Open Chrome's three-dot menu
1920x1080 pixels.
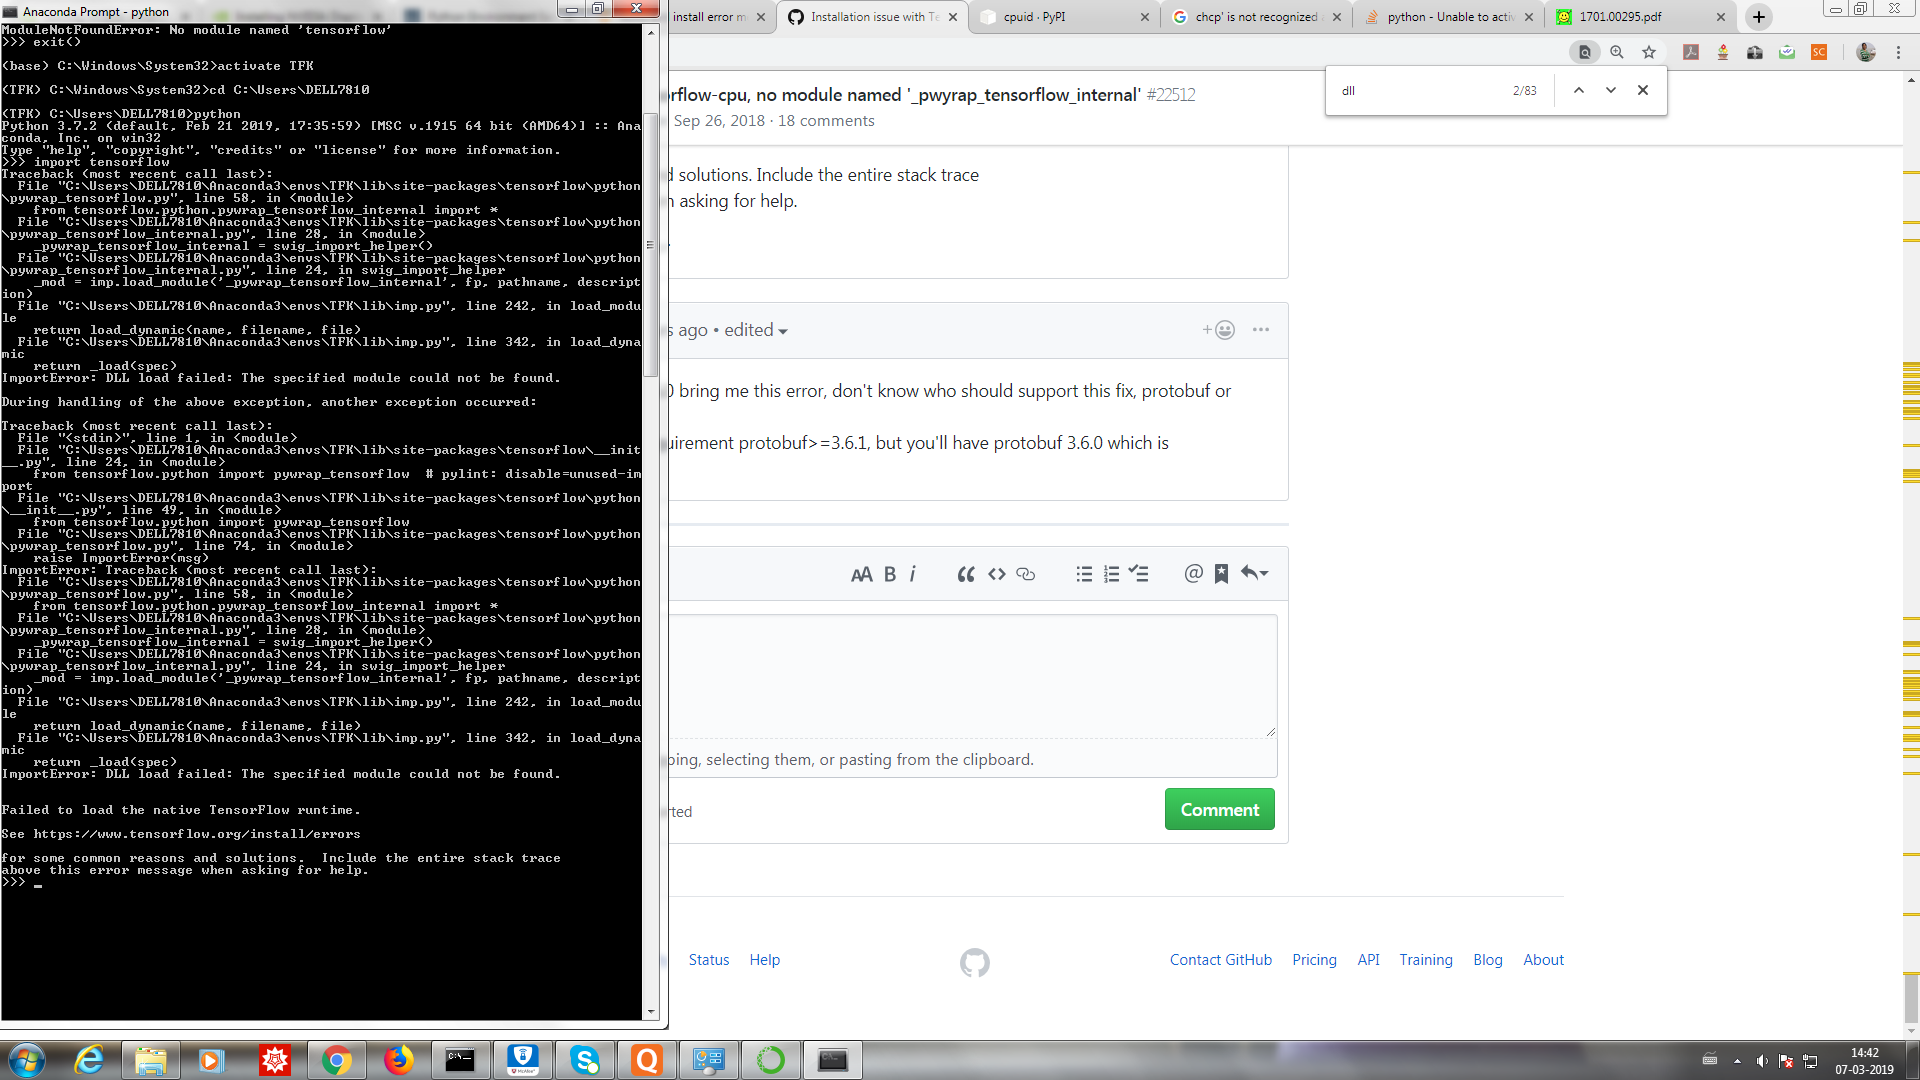point(1898,52)
